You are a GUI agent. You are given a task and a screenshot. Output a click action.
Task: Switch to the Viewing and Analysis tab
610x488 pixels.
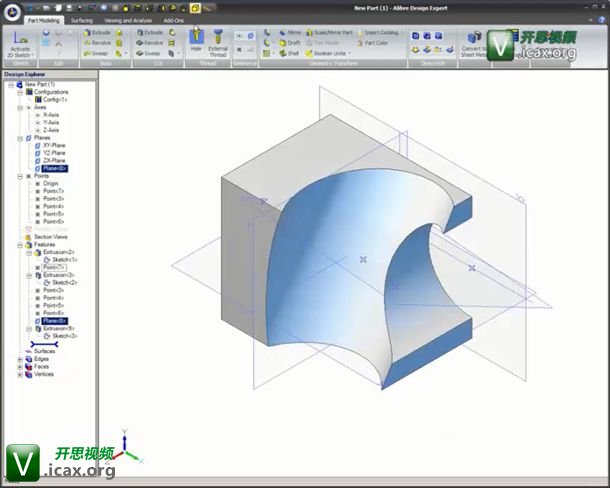[x=128, y=20]
